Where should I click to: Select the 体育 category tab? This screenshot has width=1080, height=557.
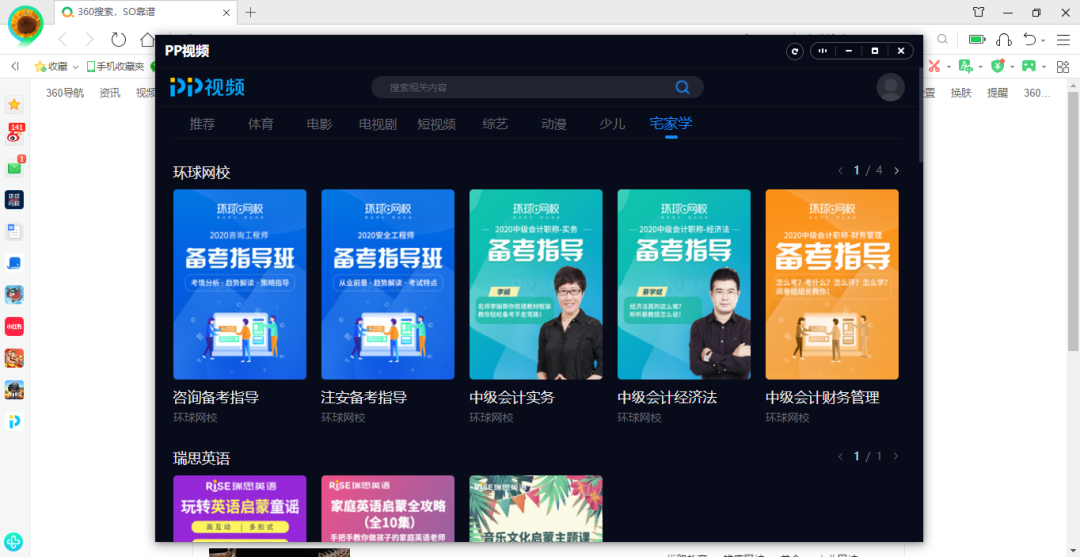click(260, 124)
